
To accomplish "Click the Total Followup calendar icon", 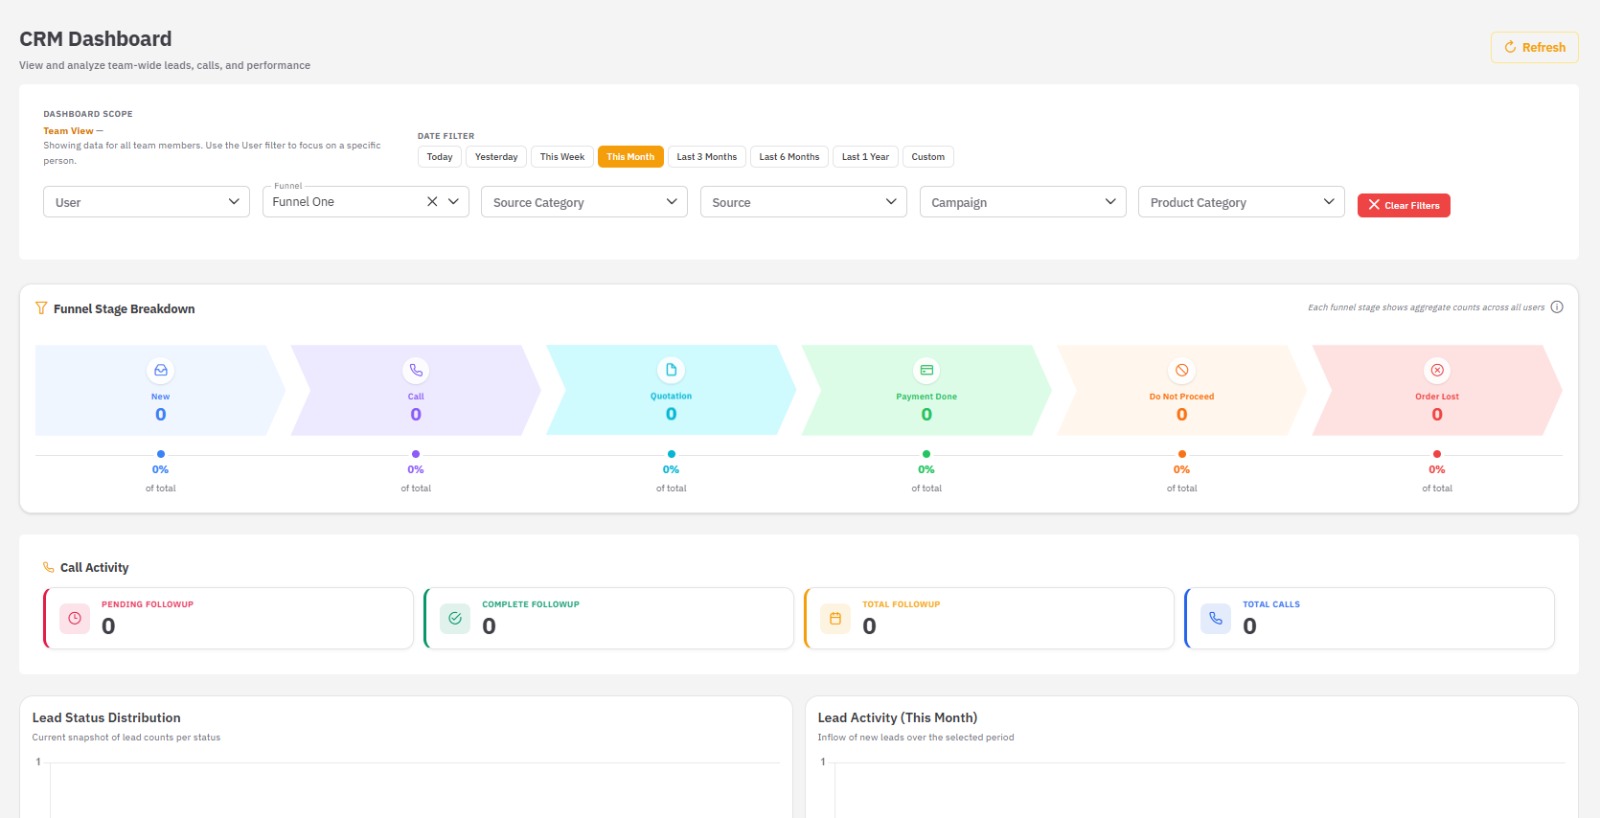I will click(x=836, y=618).
